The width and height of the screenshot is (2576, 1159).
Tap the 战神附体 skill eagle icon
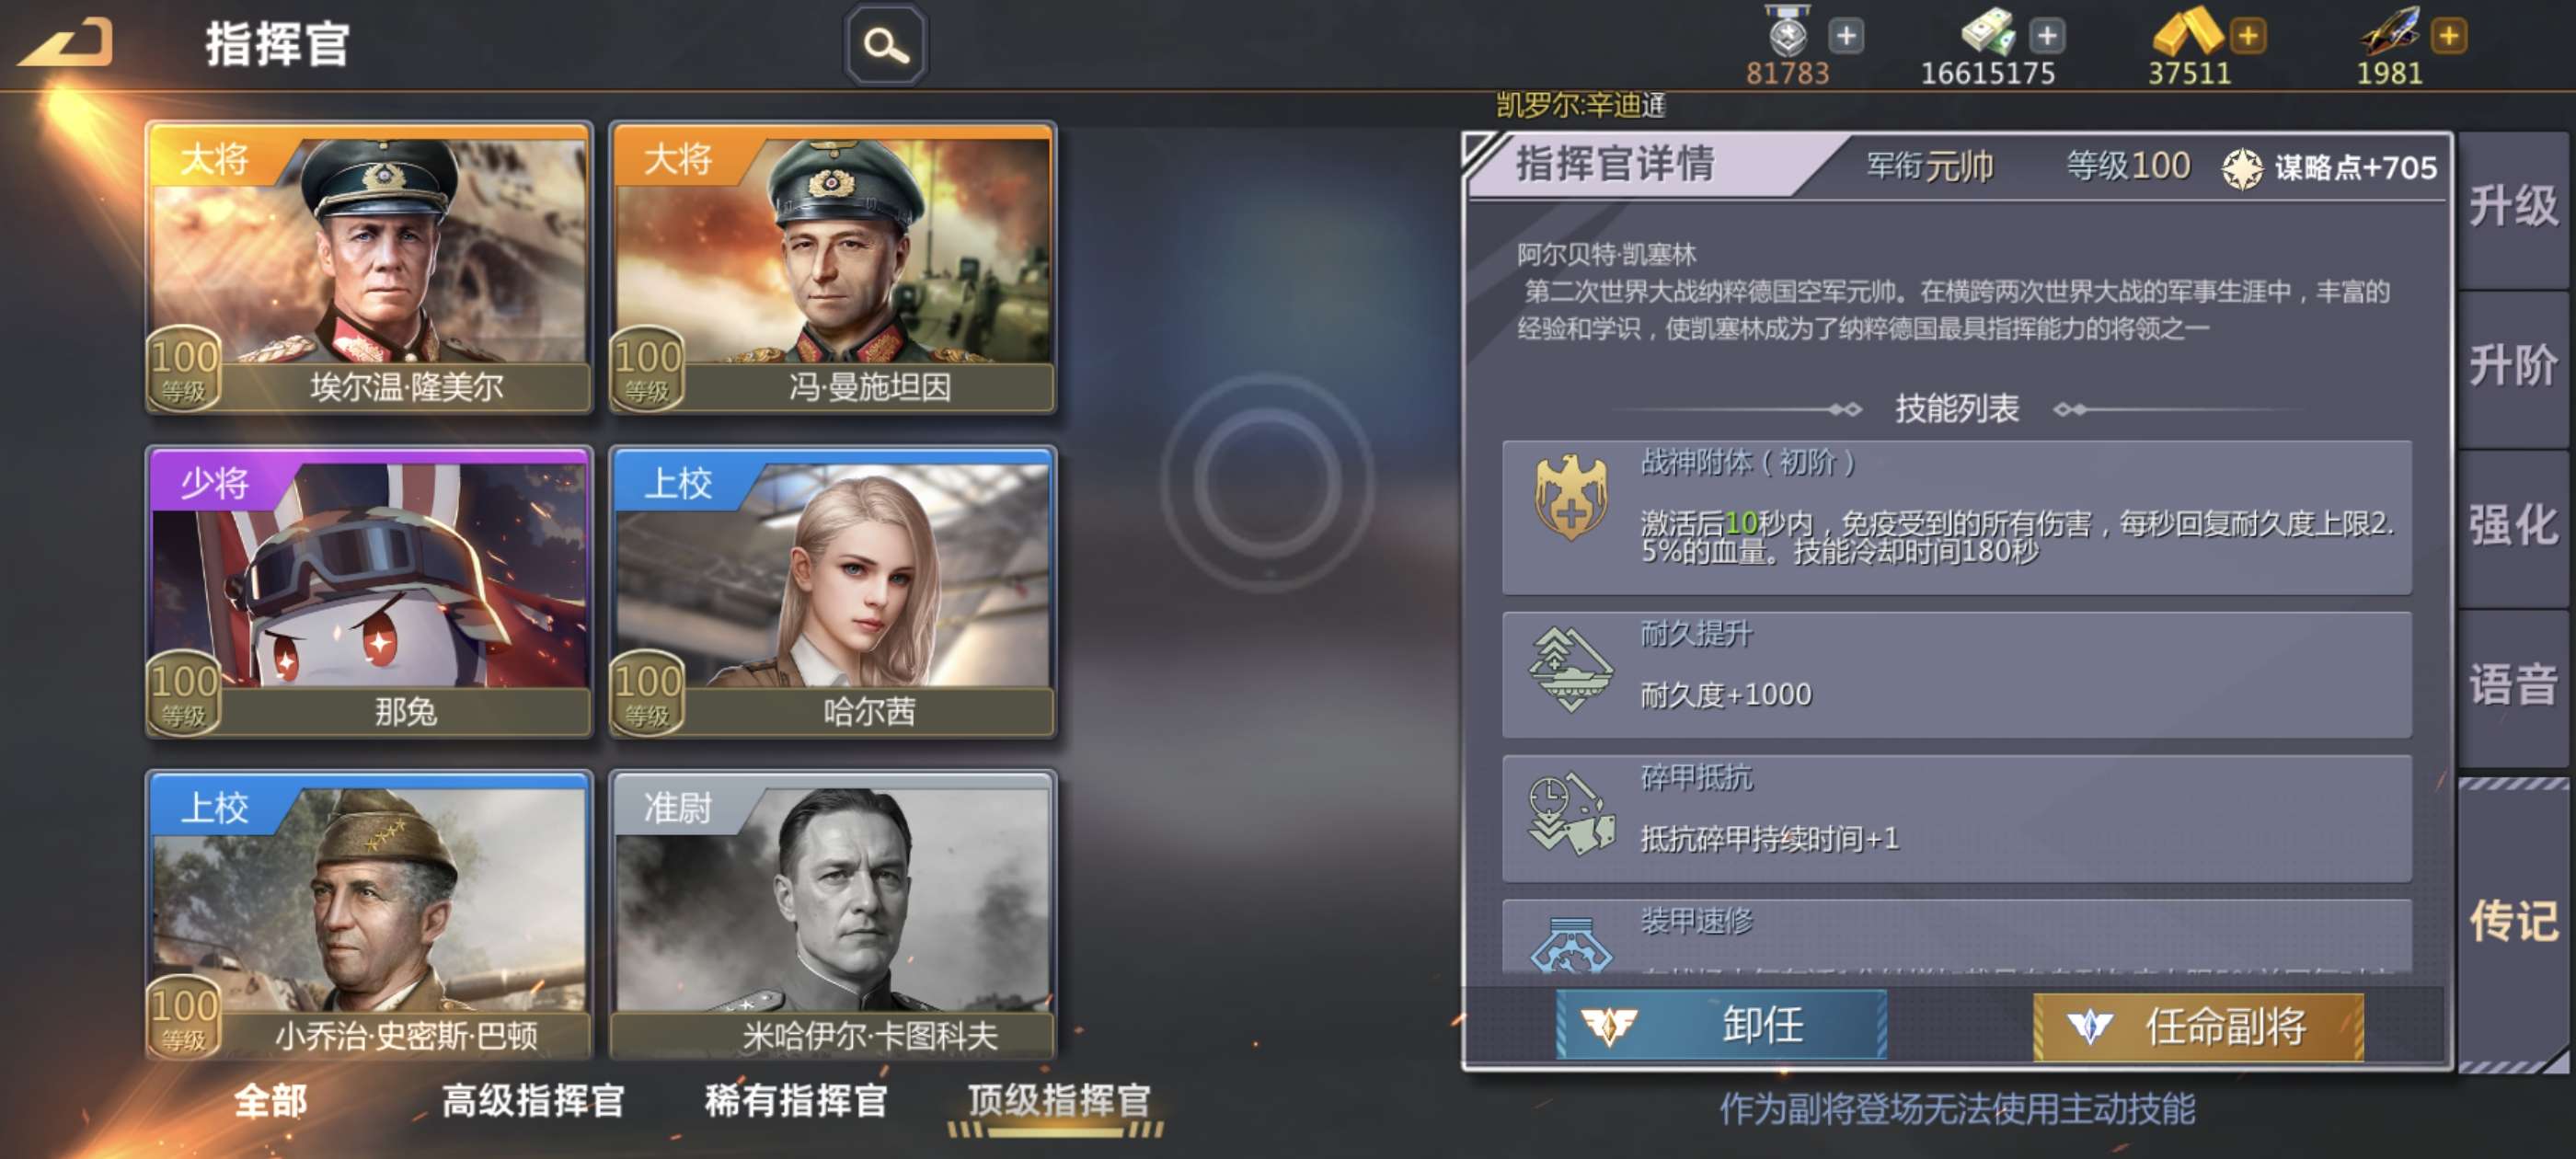1571,496
